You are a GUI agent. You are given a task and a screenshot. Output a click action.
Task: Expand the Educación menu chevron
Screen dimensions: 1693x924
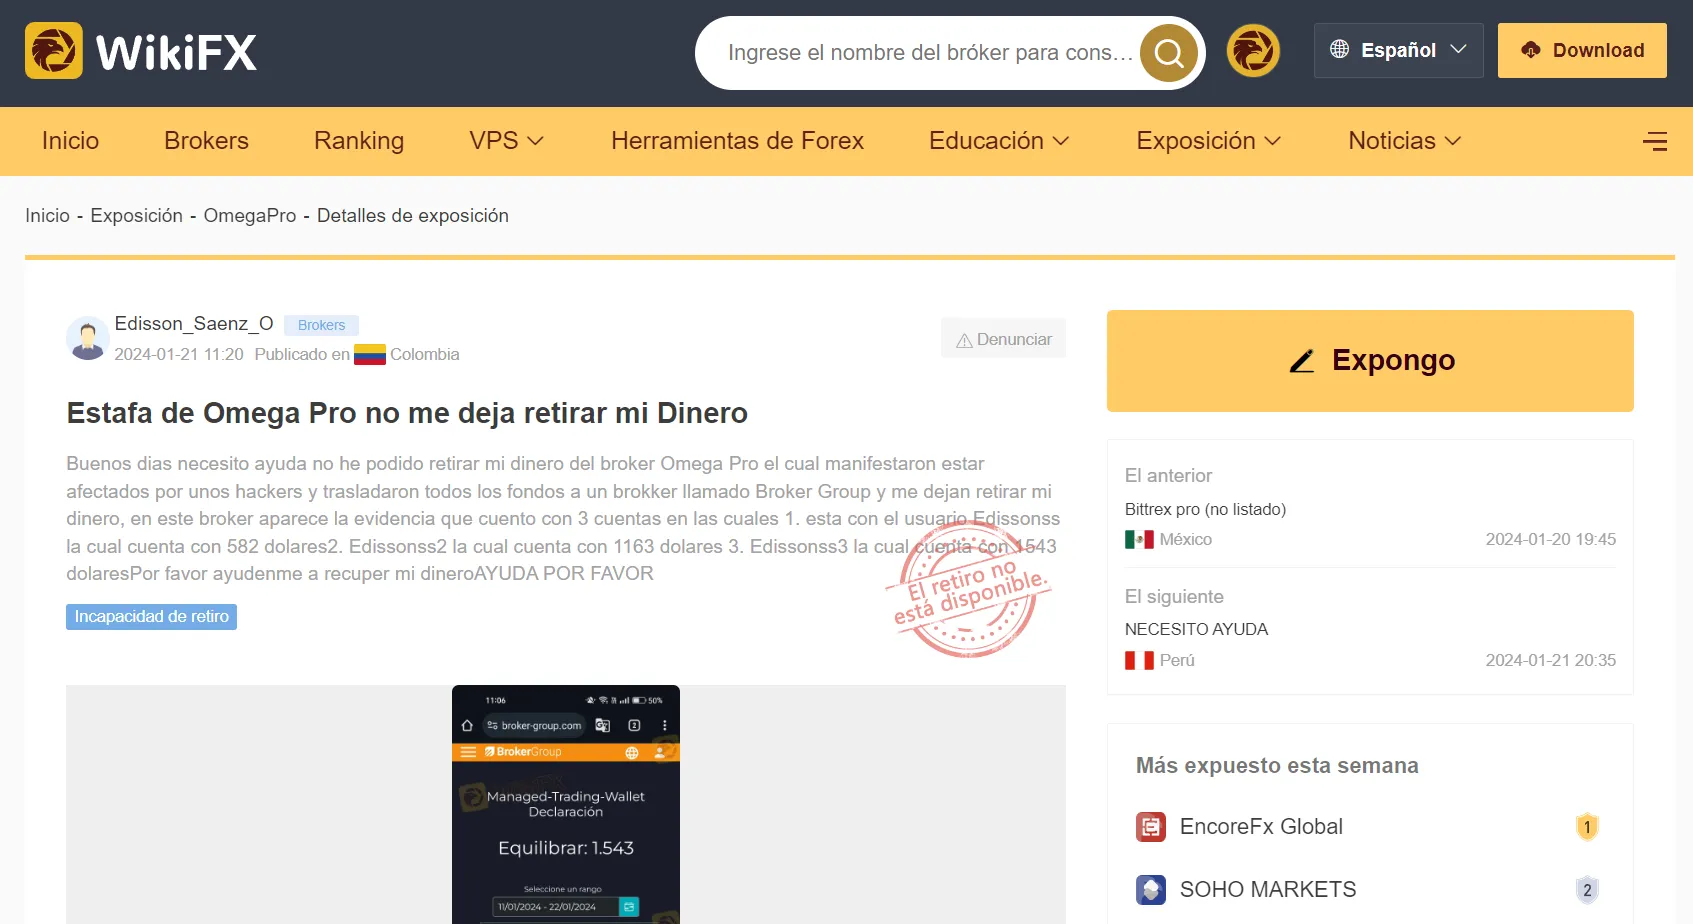pyautogui.click(x=1061, y=141)
